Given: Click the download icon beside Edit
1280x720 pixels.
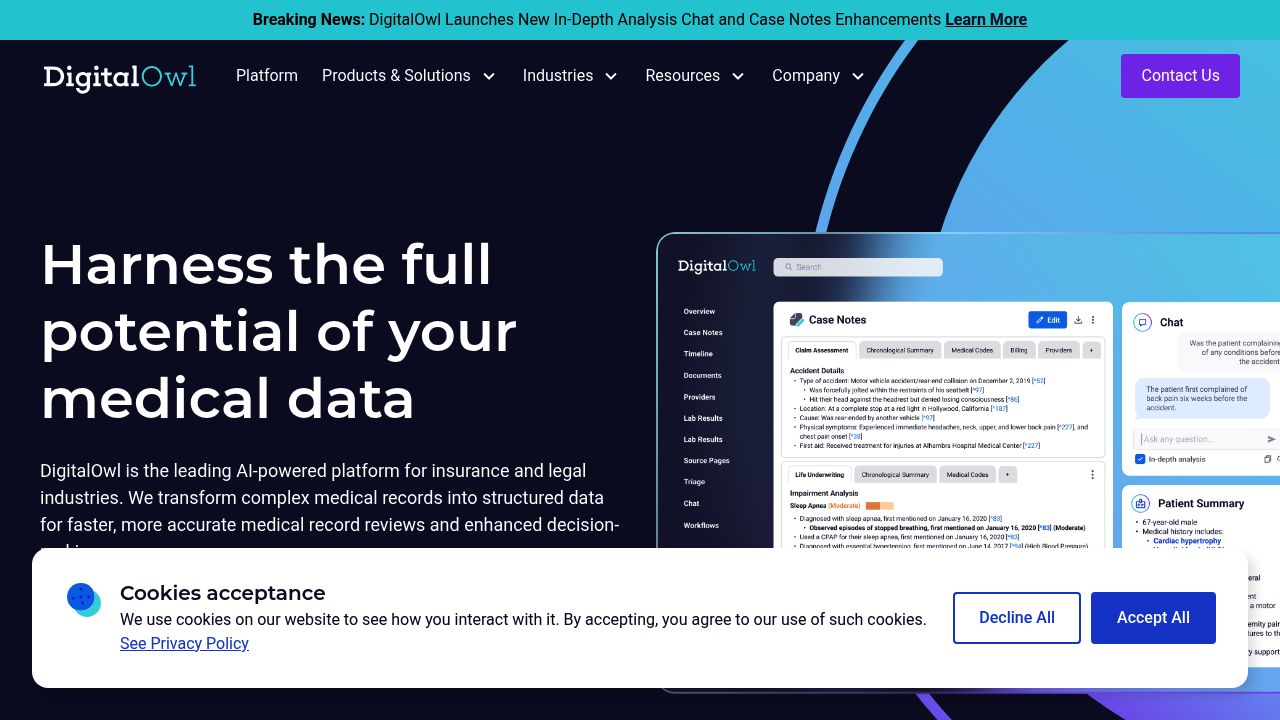Looking at the screenshot, I should [x=1078, y=320].
